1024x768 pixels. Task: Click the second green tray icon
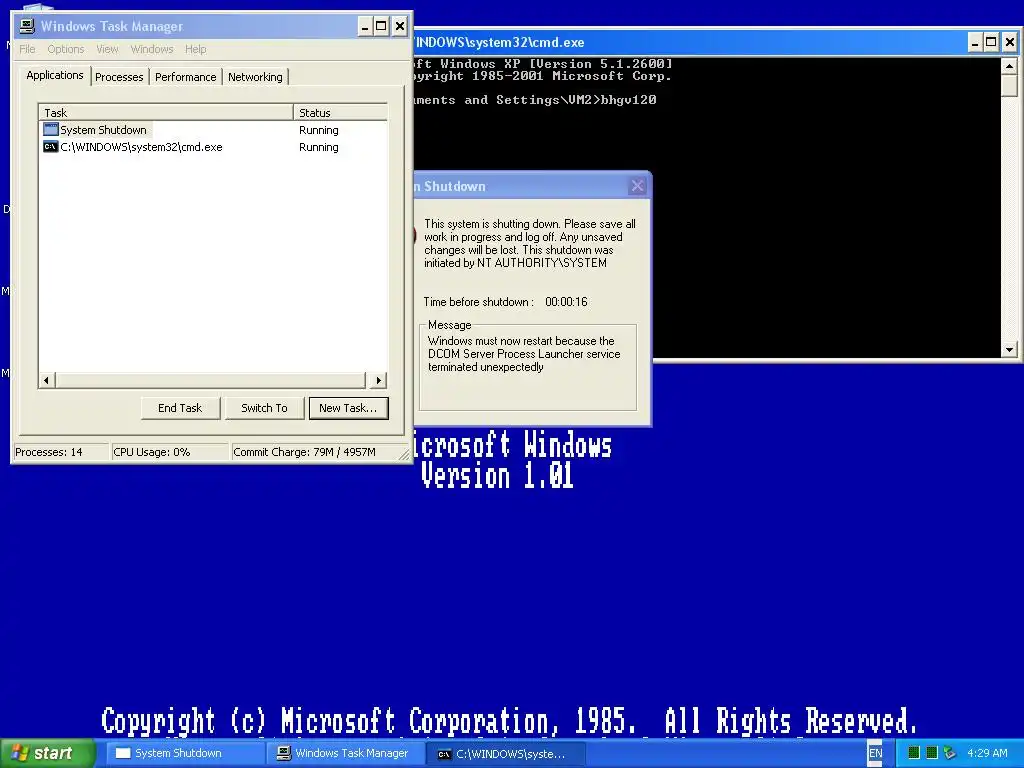click(932, 753)
